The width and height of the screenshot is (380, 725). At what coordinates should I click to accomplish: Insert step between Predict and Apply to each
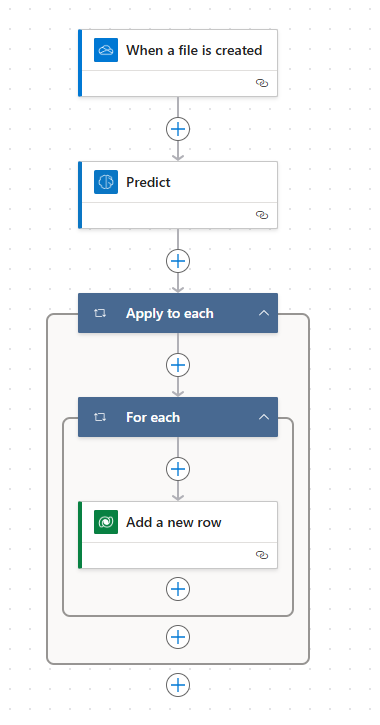pyautogui.click(x=178, y=261)
